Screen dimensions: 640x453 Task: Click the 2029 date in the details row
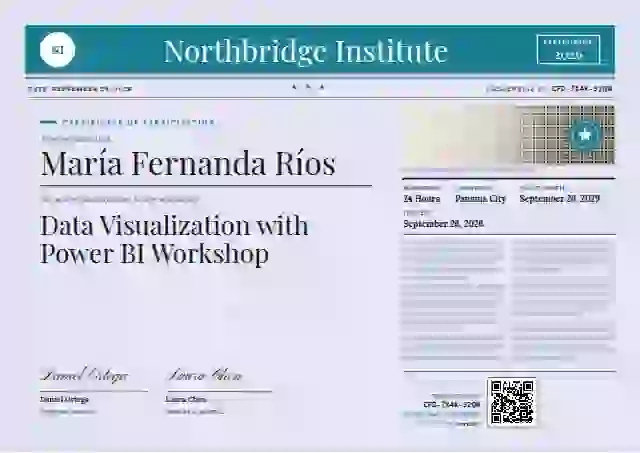[559, 198]
